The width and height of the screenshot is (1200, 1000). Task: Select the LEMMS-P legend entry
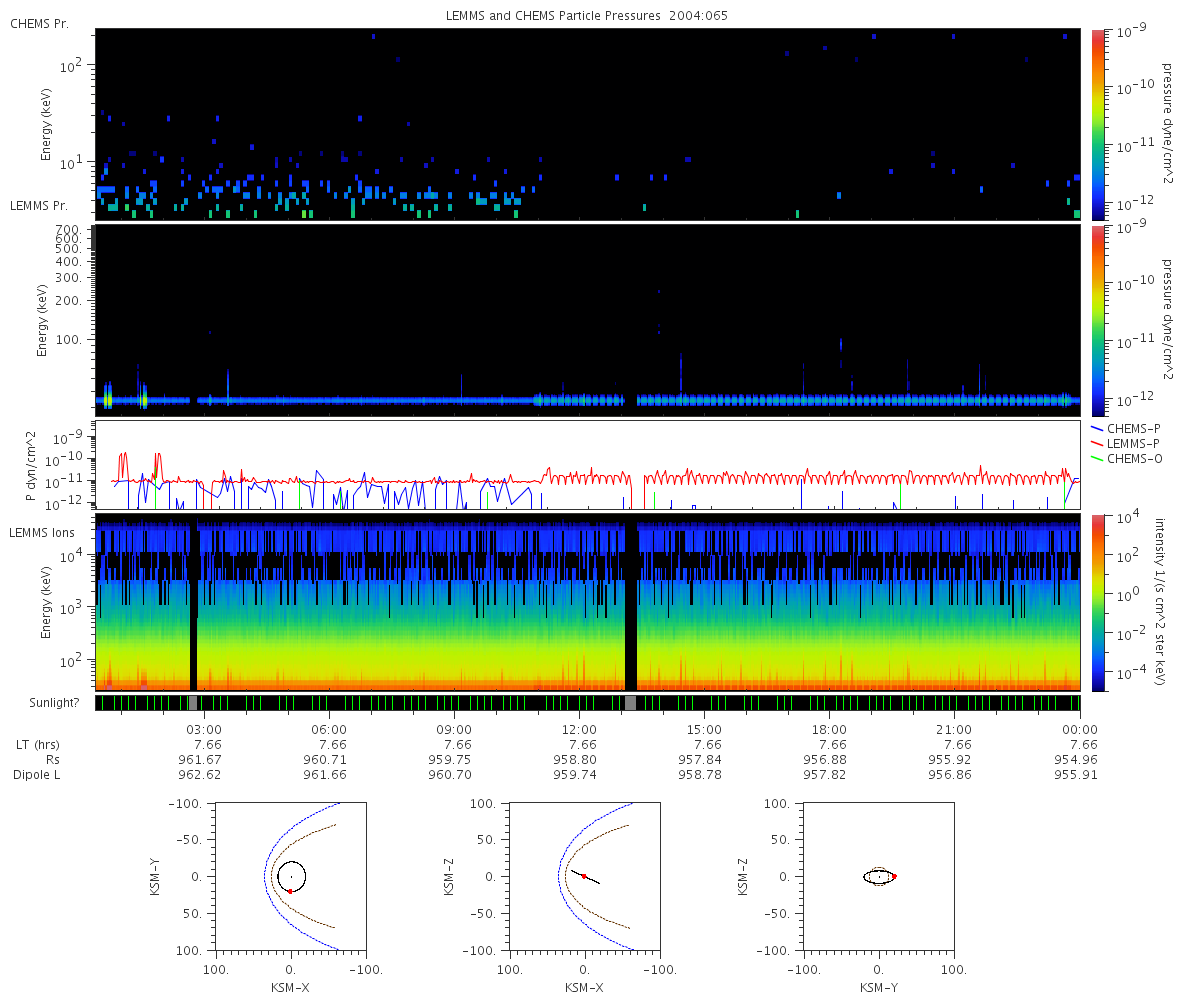[x=1132, y=443]
